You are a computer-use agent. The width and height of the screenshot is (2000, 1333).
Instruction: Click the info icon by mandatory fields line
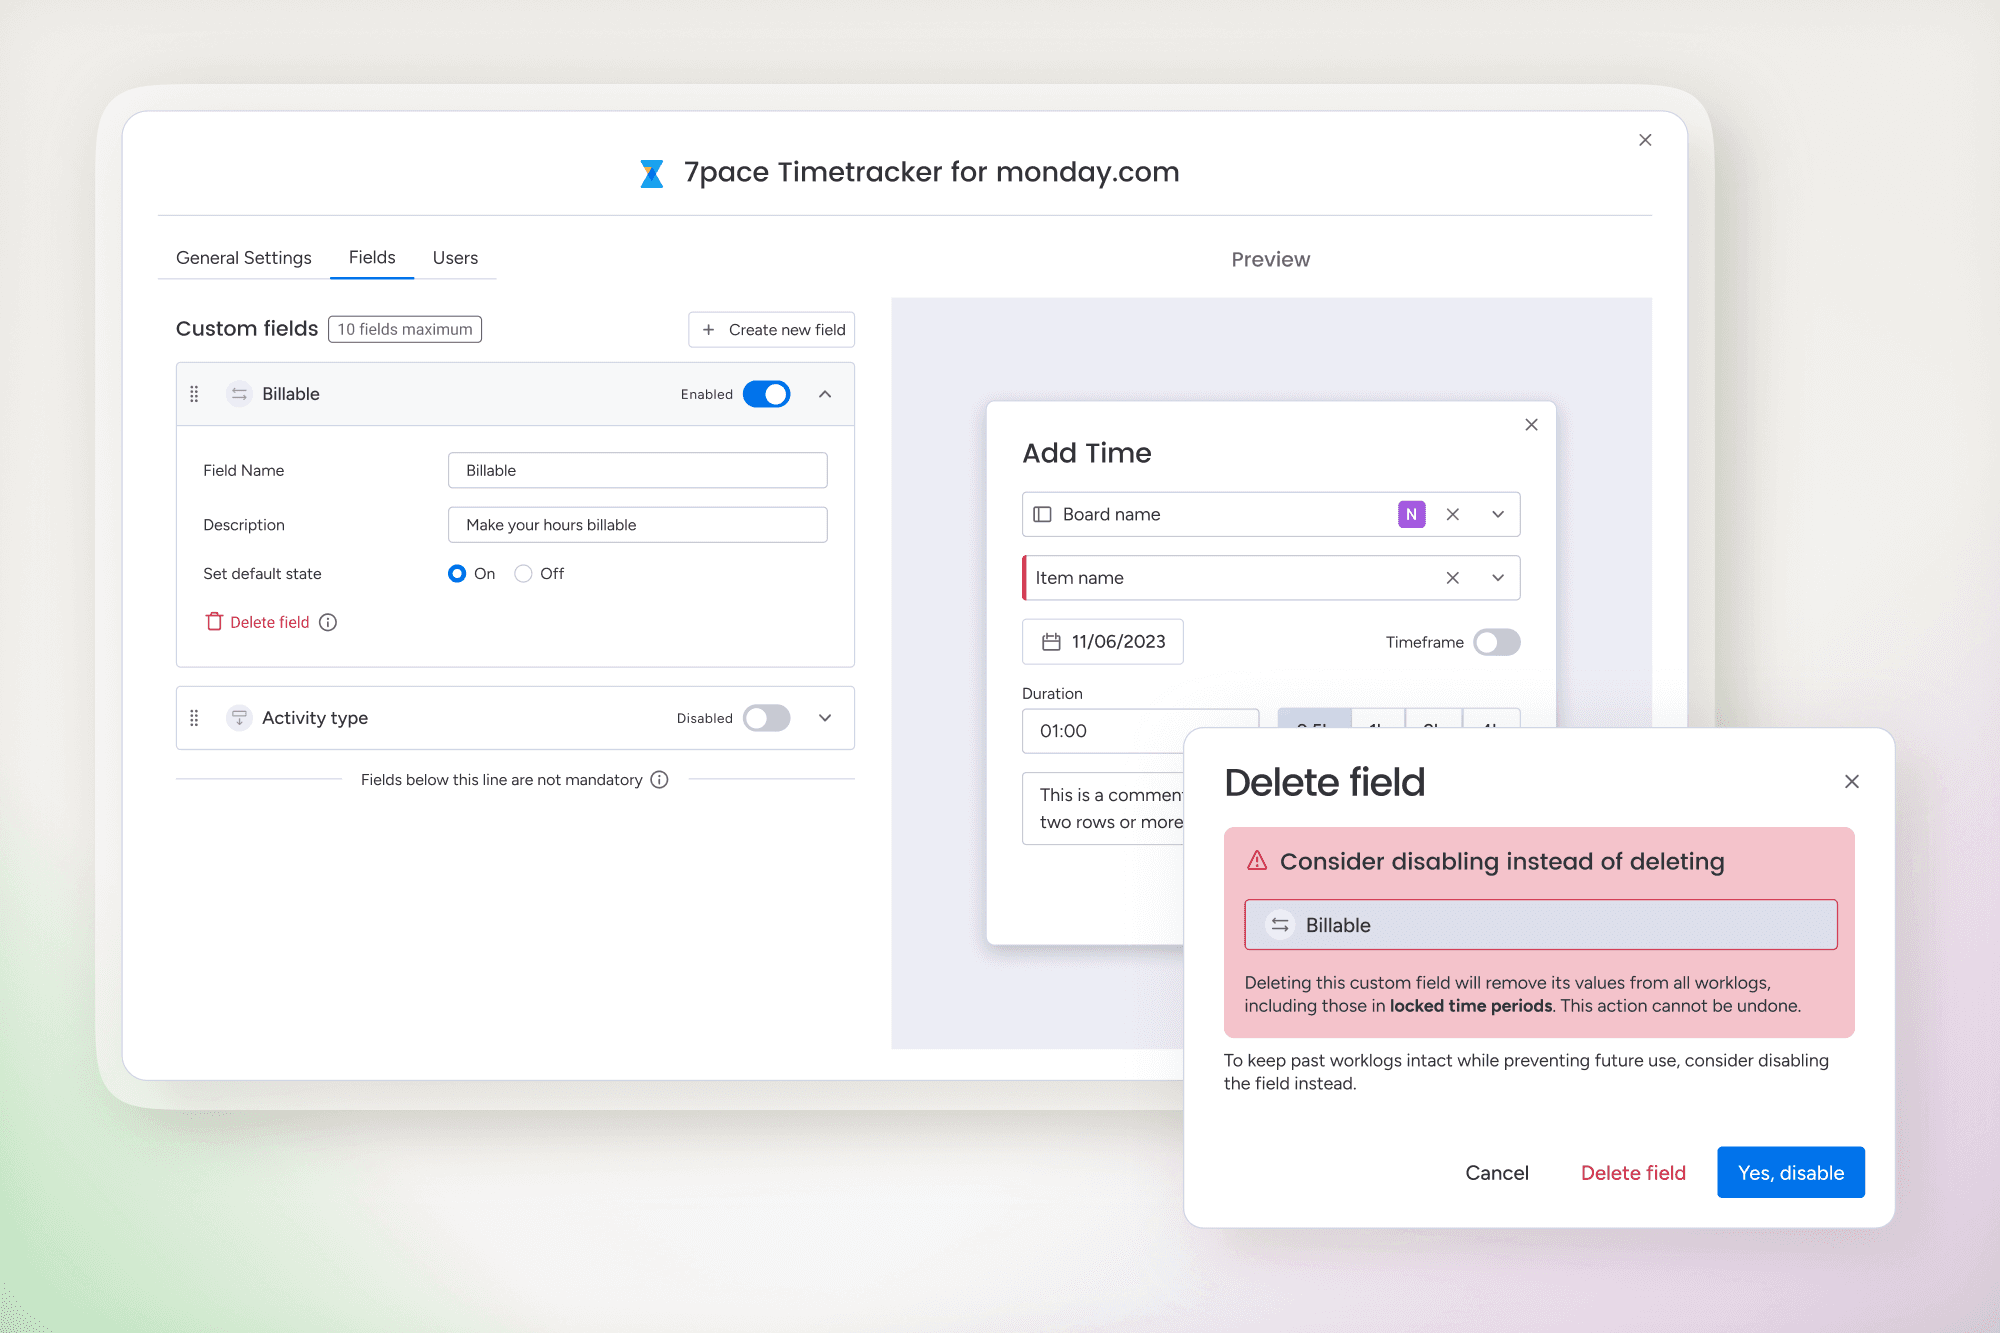point(659,780)
